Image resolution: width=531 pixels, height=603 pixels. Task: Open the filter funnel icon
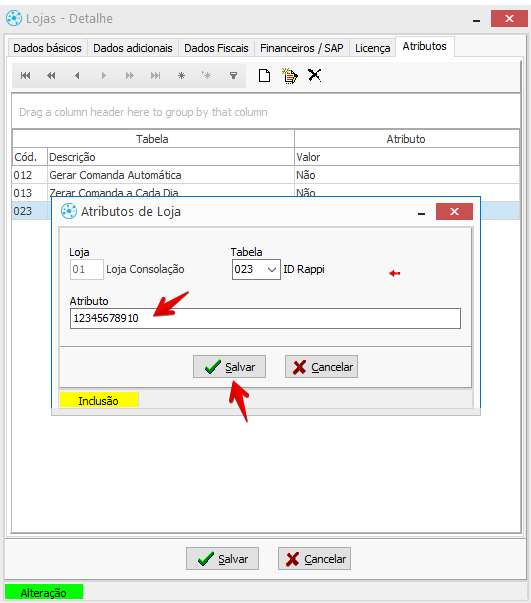233,76
